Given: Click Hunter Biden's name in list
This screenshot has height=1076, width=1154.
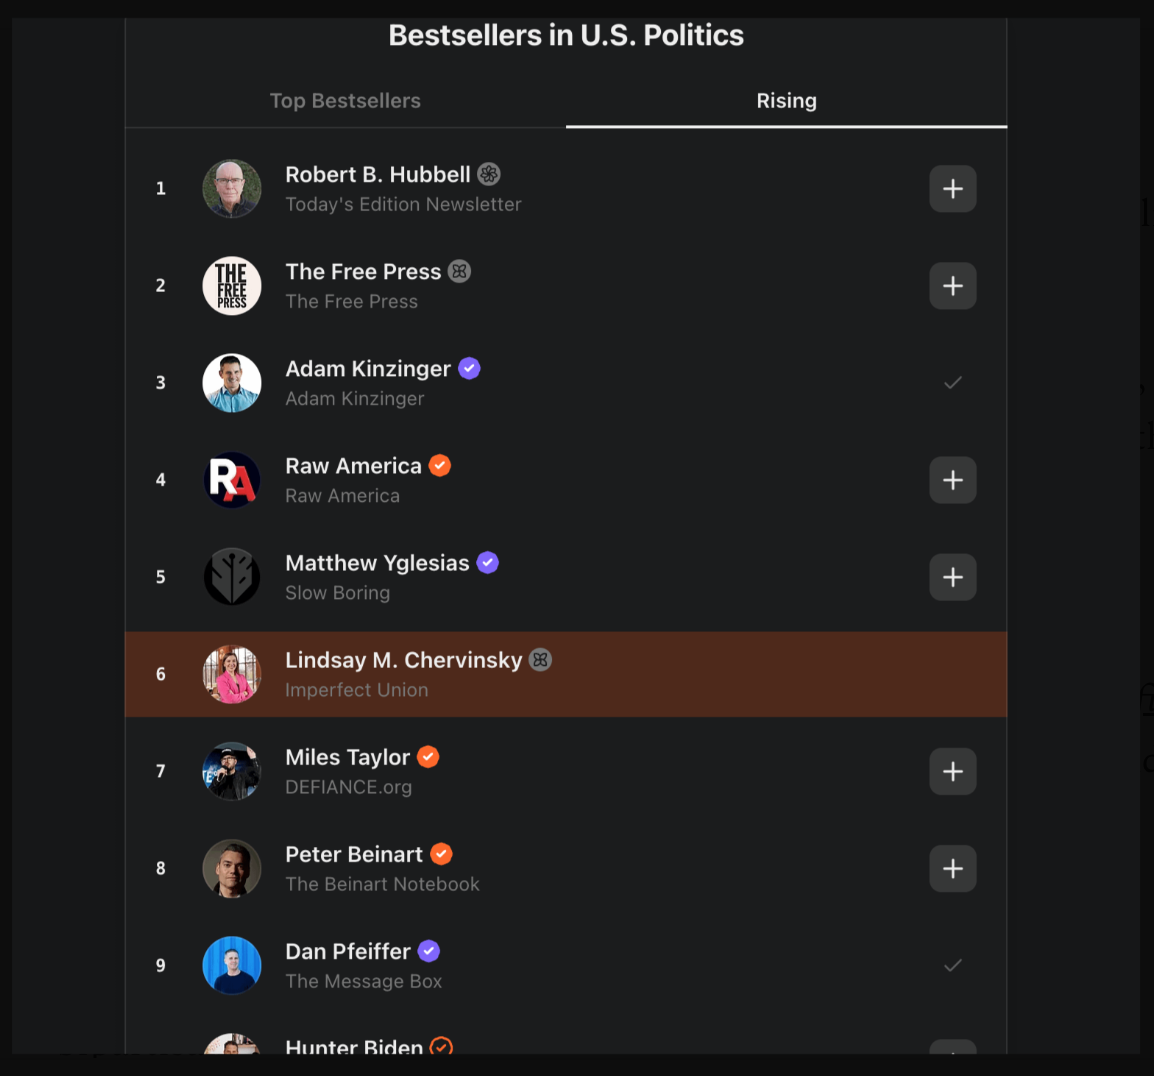Looking at the screenshot, I should click(x=354, y=1046).
